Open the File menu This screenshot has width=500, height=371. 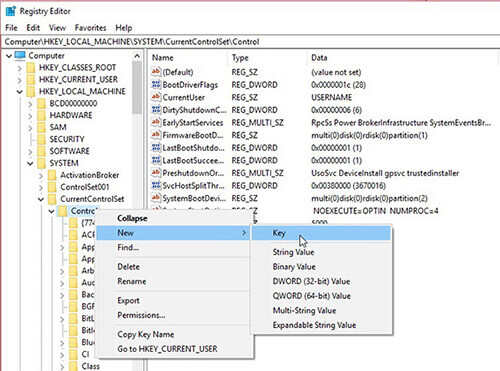click(x=11, y=28)
